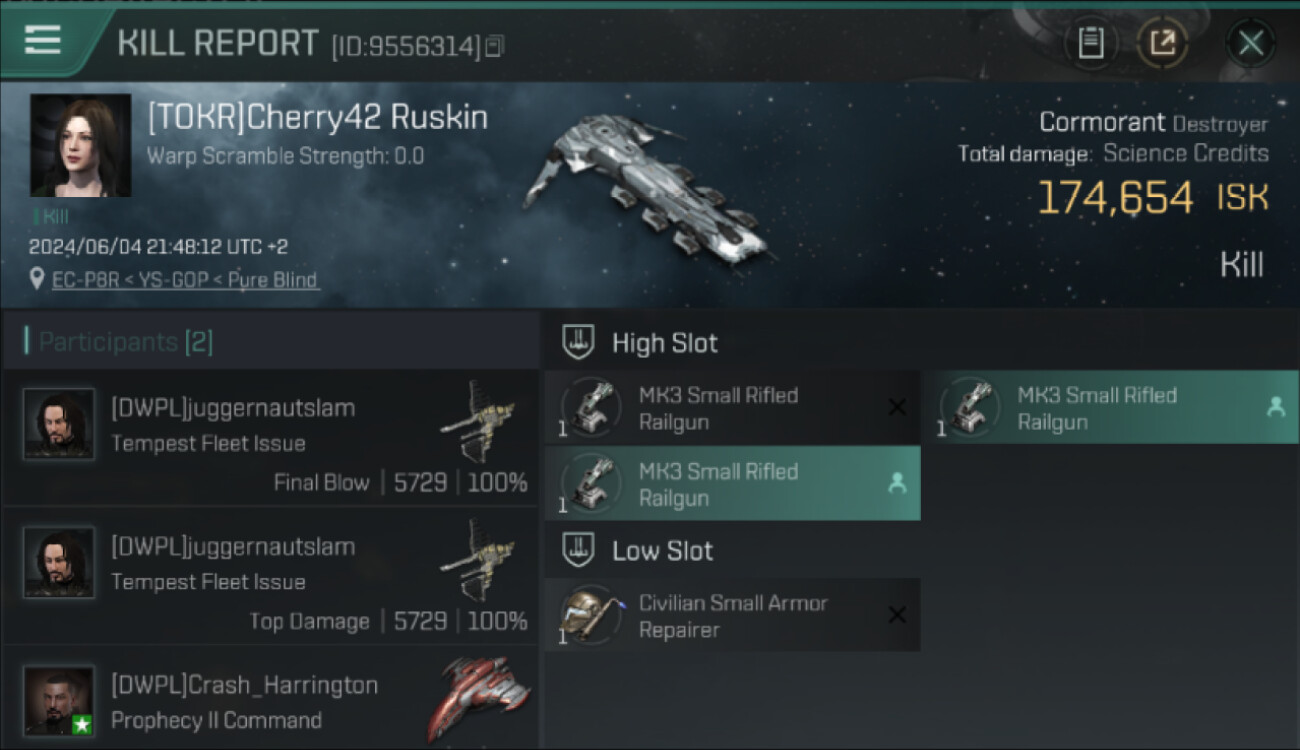This screenshot has width=1300, height=750.
Task: Open Crash_Harrington's participant entry
Action: 270,702
